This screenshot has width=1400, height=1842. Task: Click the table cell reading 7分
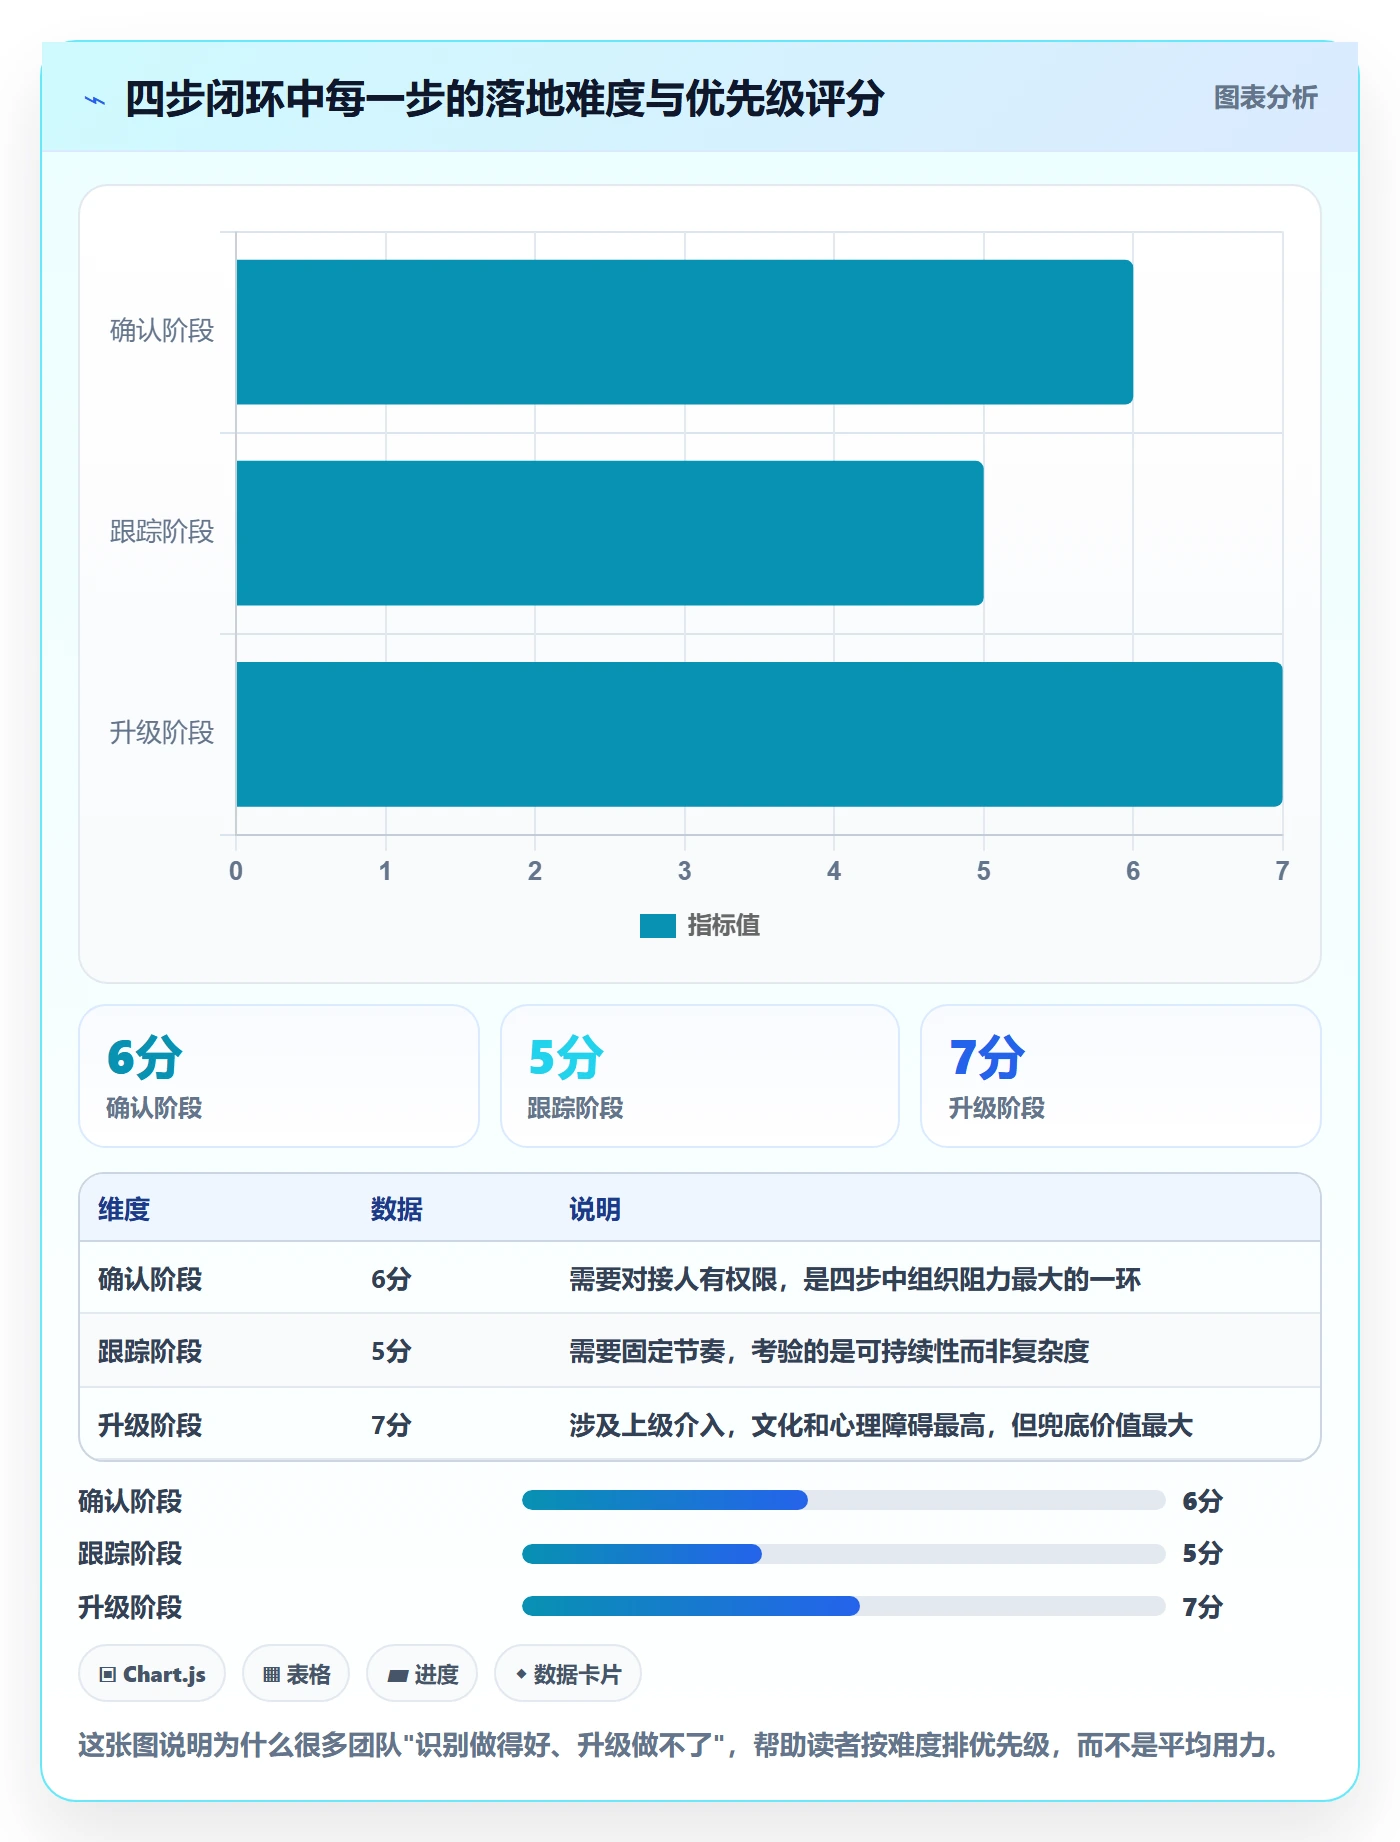(x=391, y=1425)
